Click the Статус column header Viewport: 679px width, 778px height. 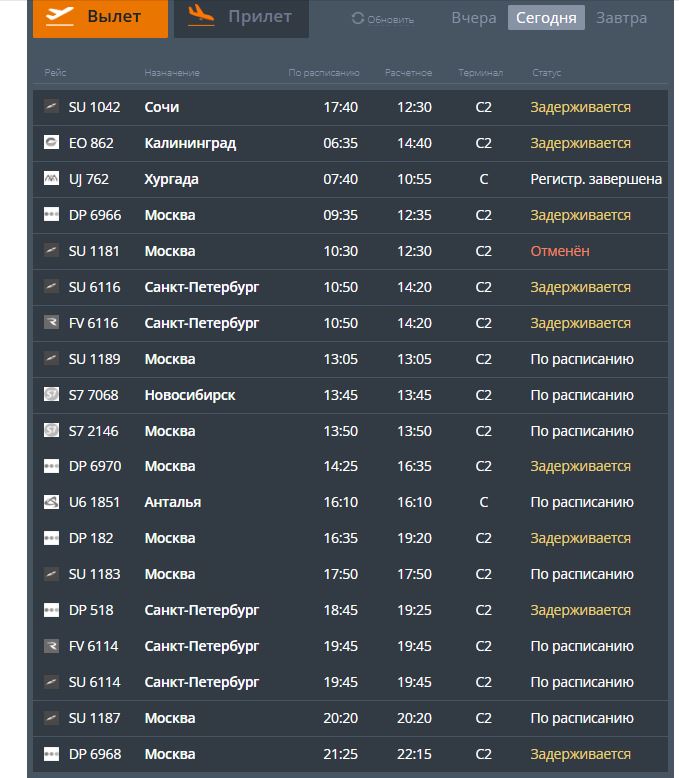[x=546, y=72]
